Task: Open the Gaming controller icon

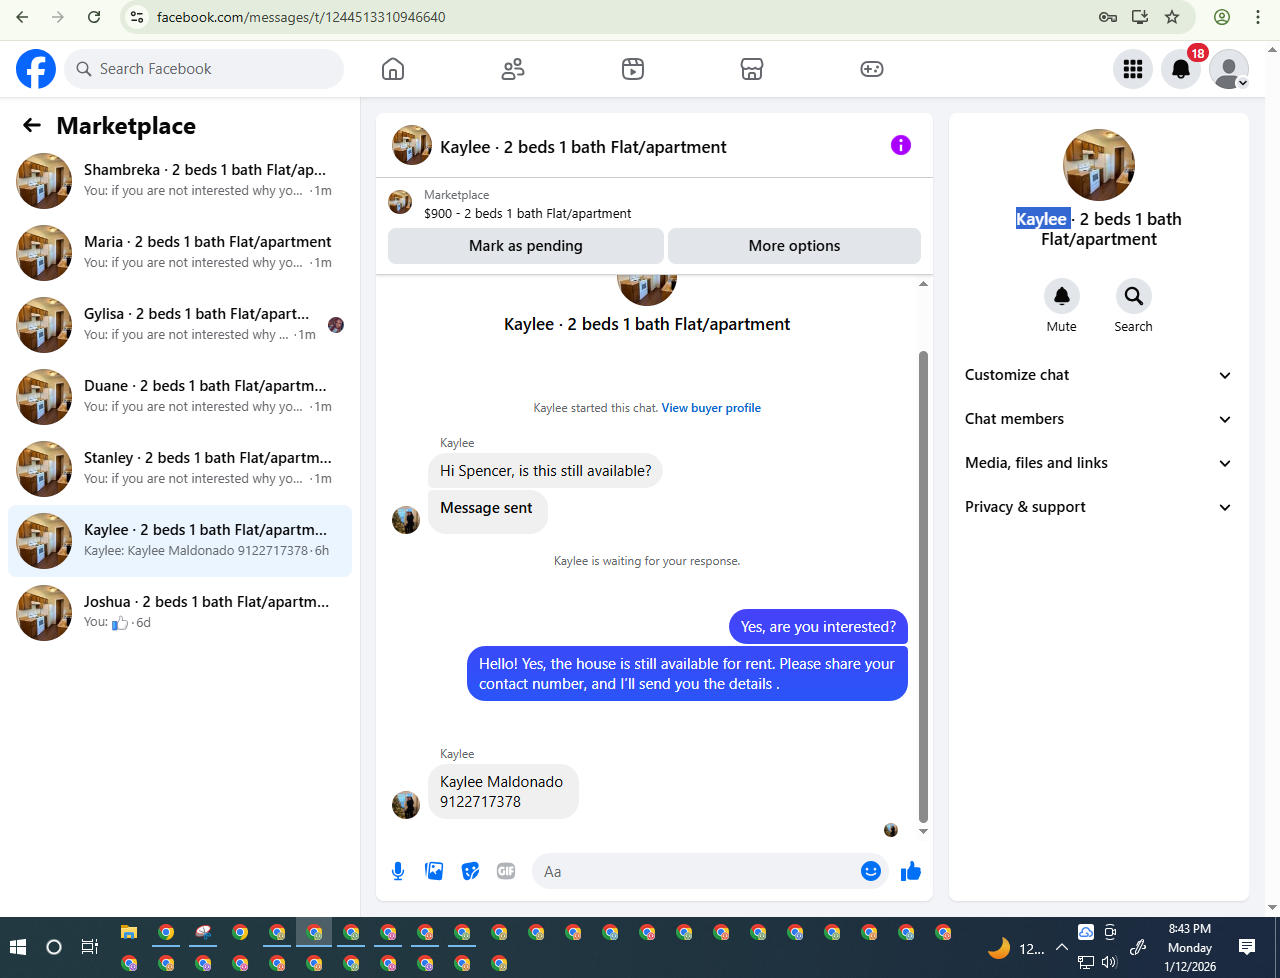Action: 872,69
